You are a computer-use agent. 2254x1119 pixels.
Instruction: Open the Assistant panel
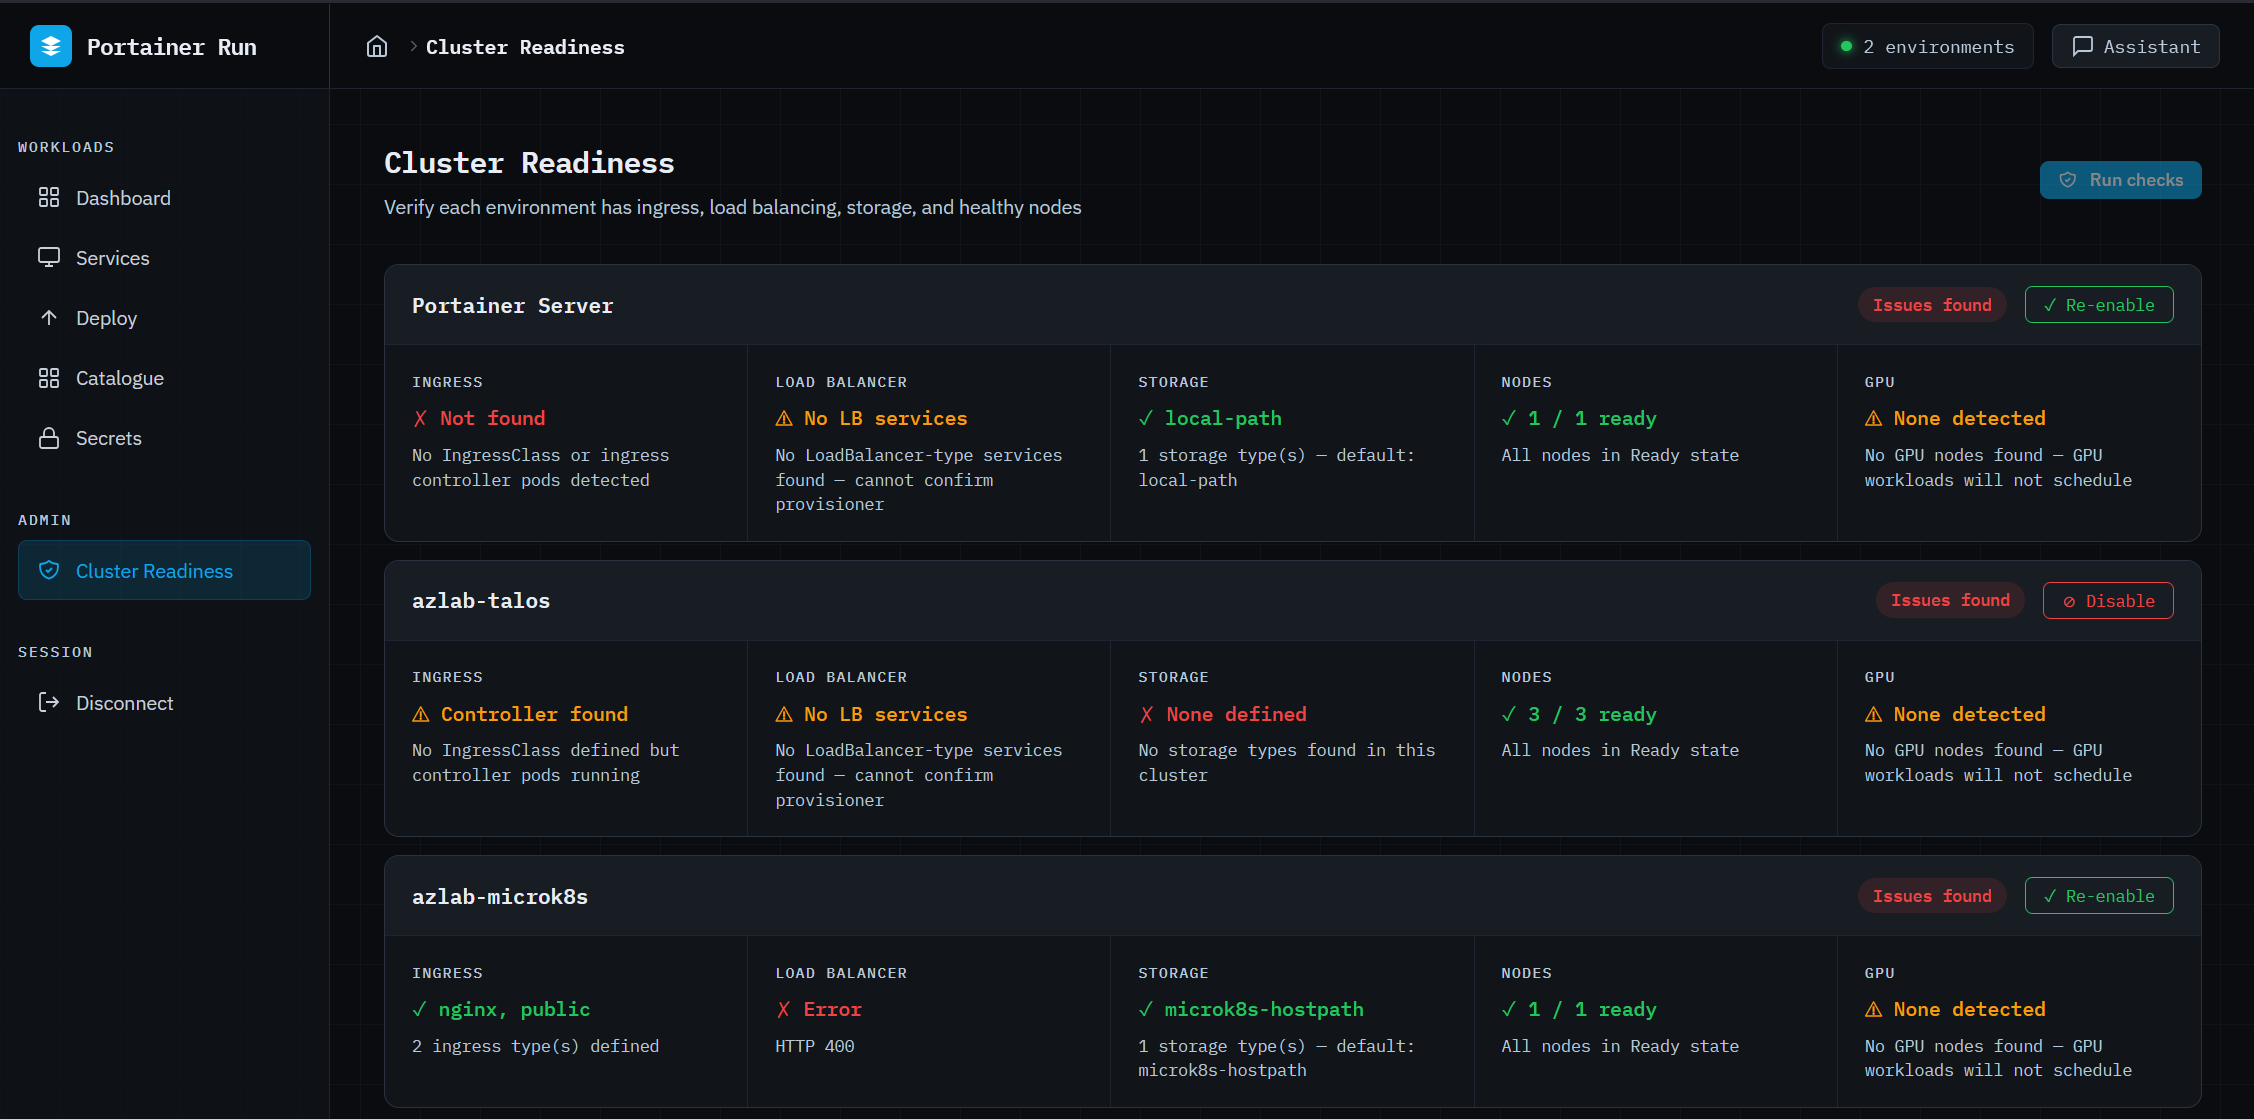[x=2135, y=47]
